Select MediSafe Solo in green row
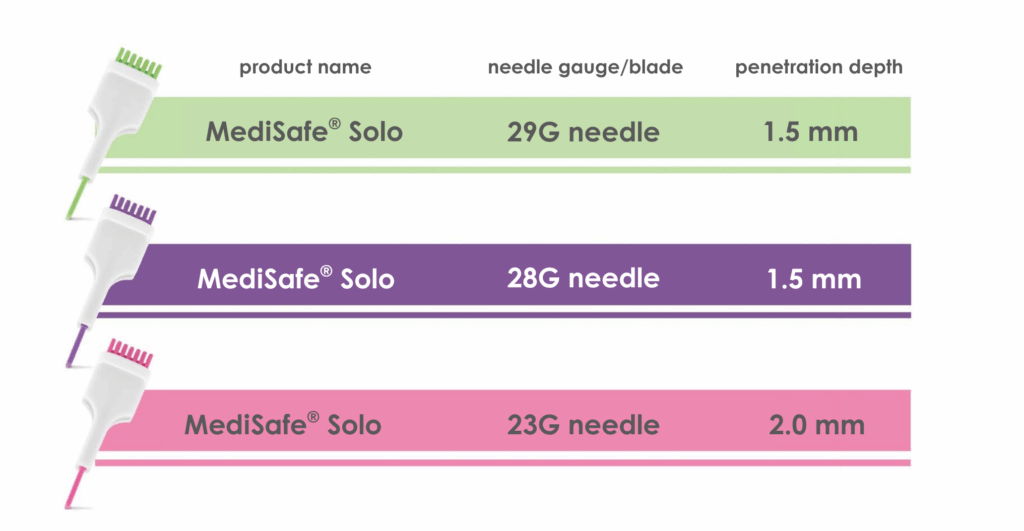 click(x=304, y=131)
